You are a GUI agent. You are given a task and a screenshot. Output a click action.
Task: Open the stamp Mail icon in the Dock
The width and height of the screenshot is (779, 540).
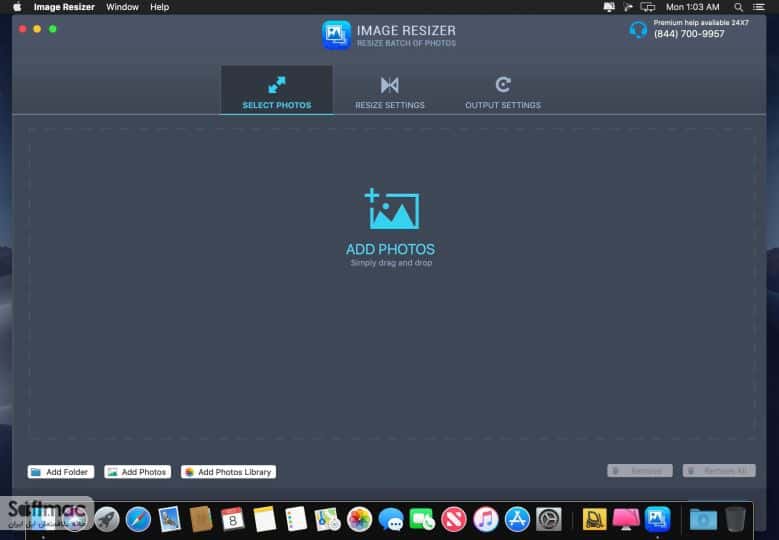(169, 519)
